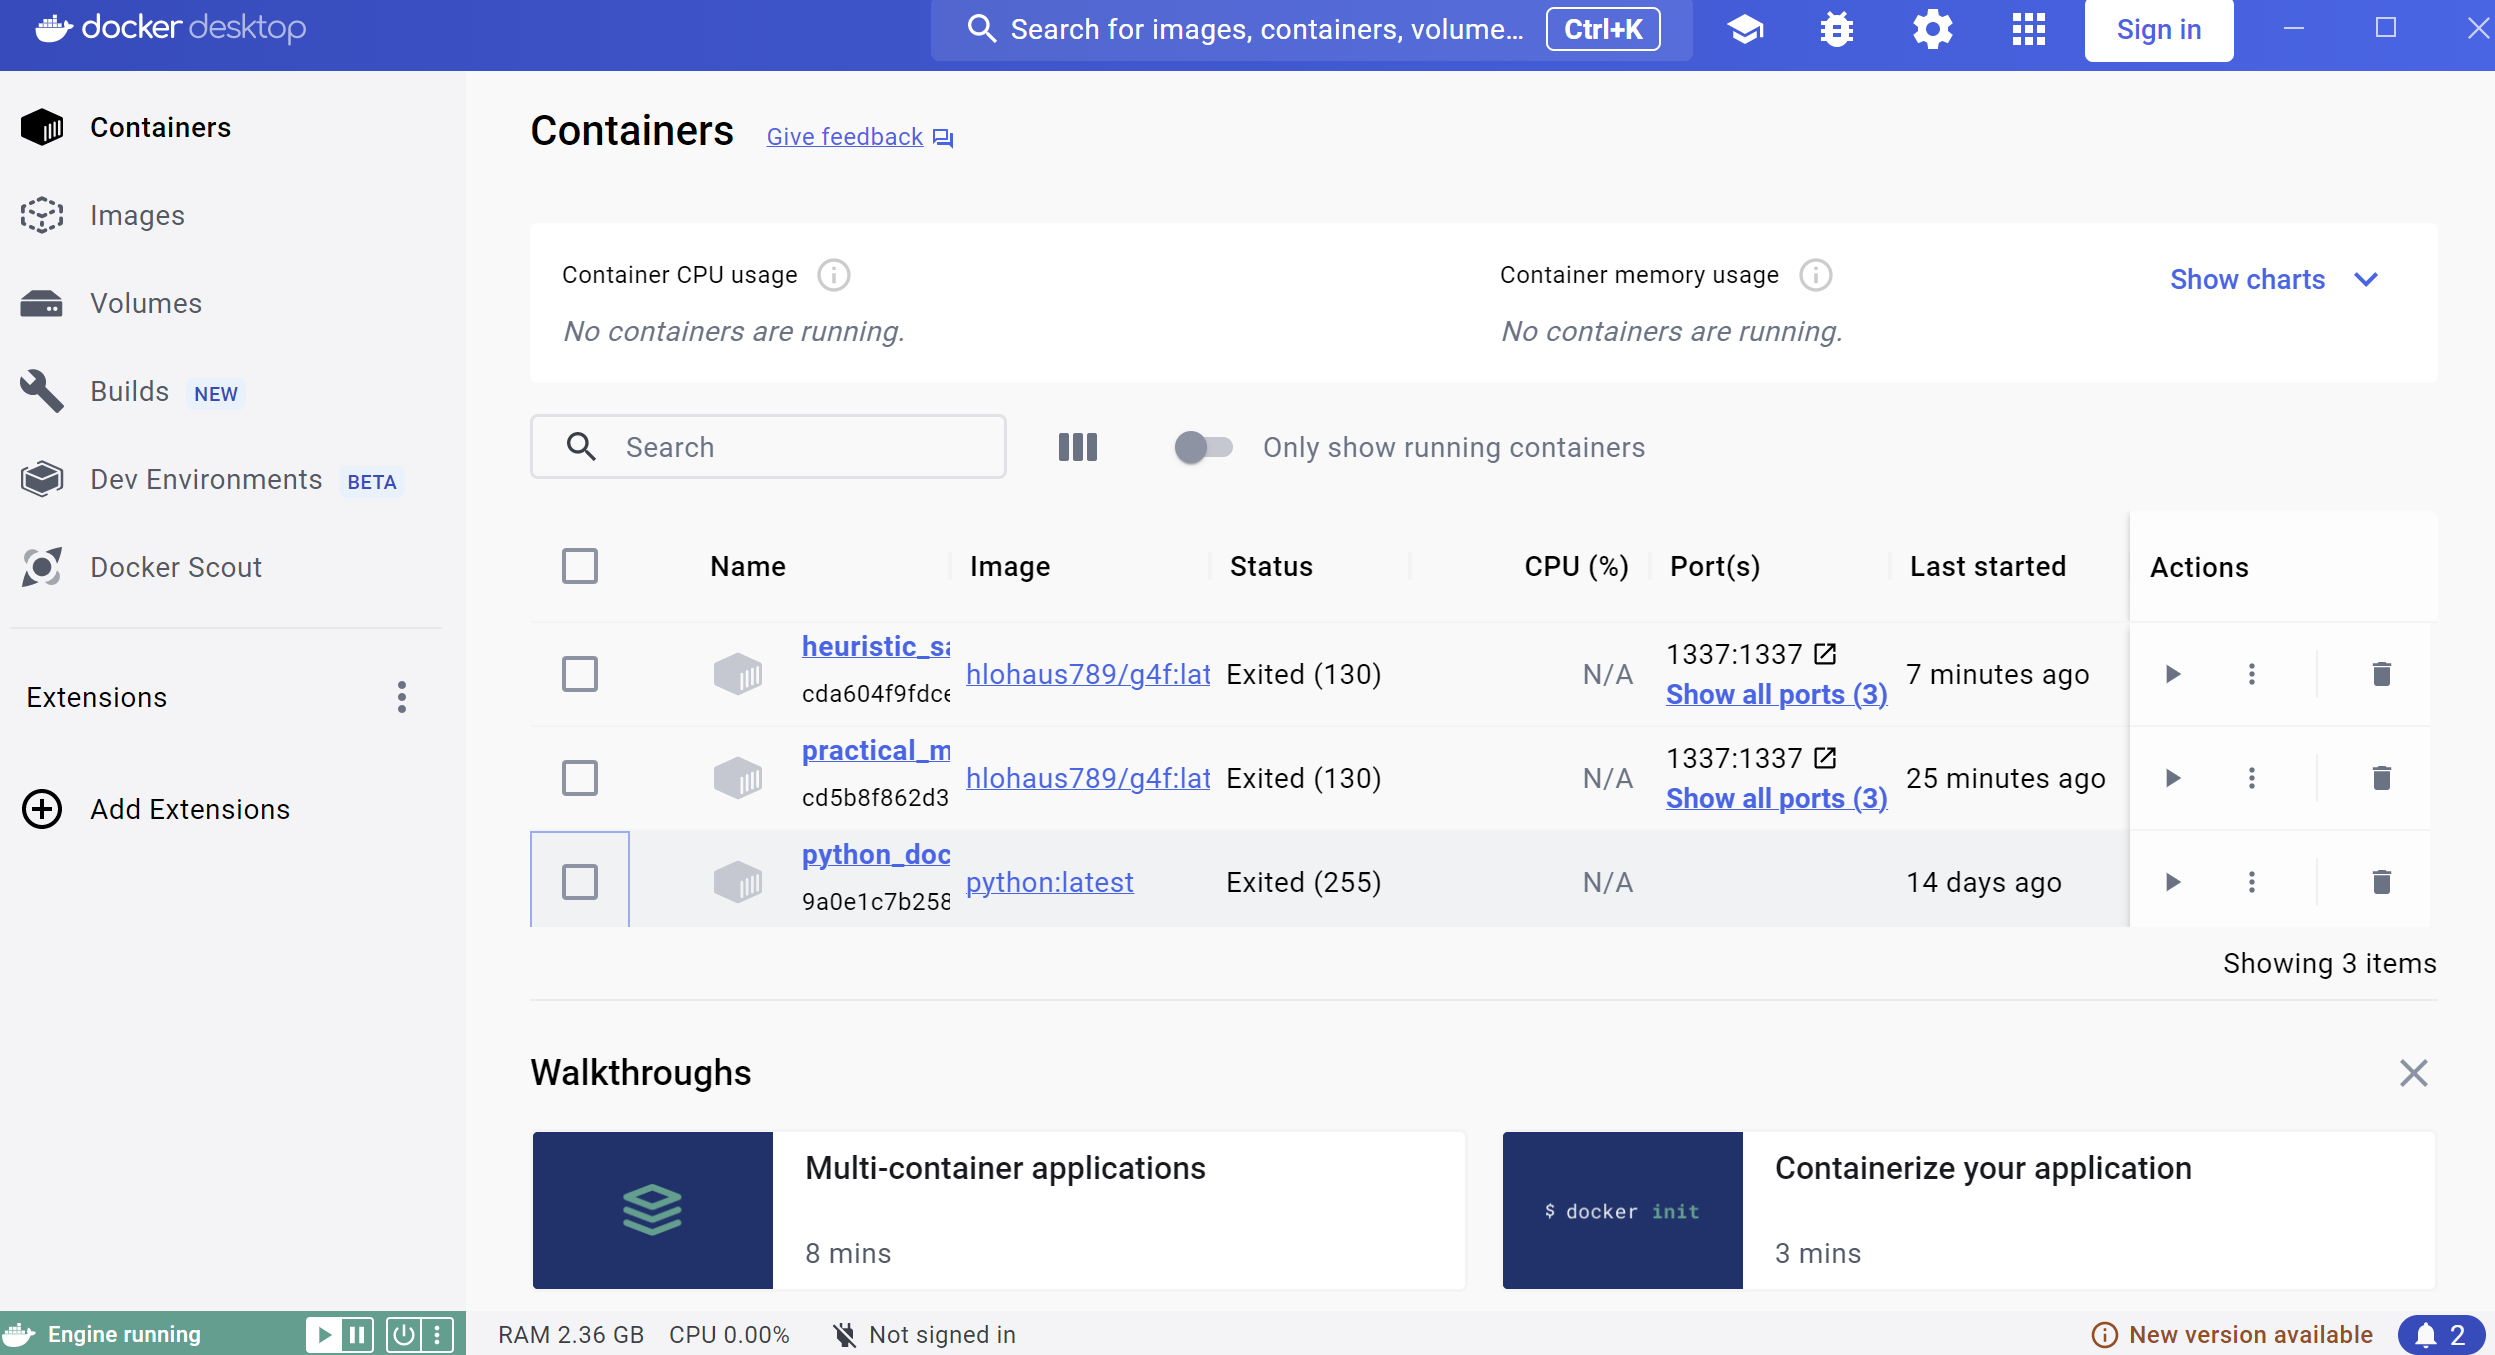The image size is (2495, 1355).
Task: Click the column customization icon
Action: click(1077, 447)
